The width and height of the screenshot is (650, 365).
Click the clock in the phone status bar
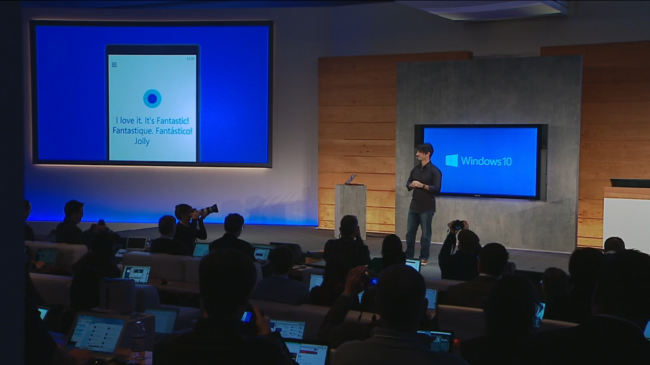point(190,58)
